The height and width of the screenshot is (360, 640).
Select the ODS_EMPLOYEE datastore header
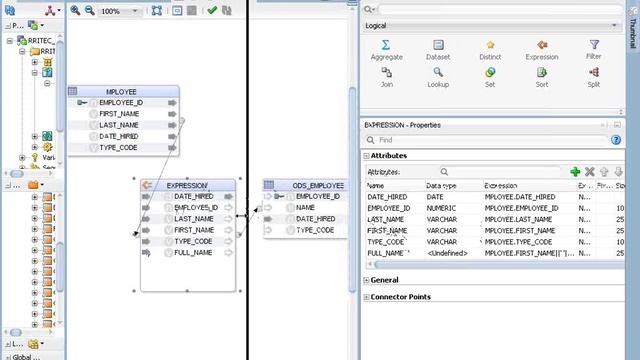pyautogui.click(x=318, y=186)
